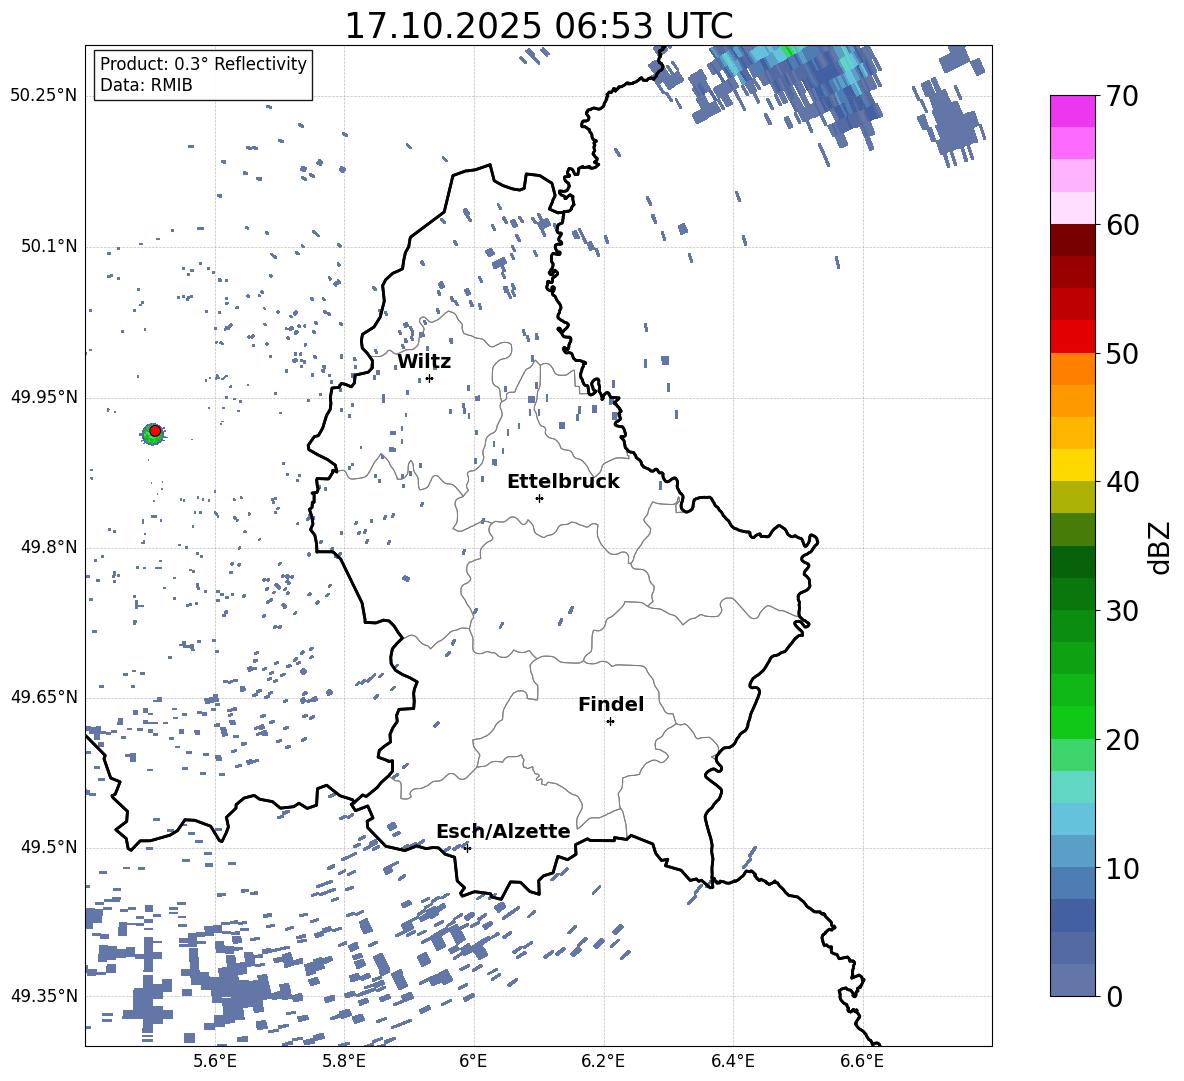Viewport: 1184px width, 1081px height.
Task: Click the Findel label on the map
Action: (611, 704)
